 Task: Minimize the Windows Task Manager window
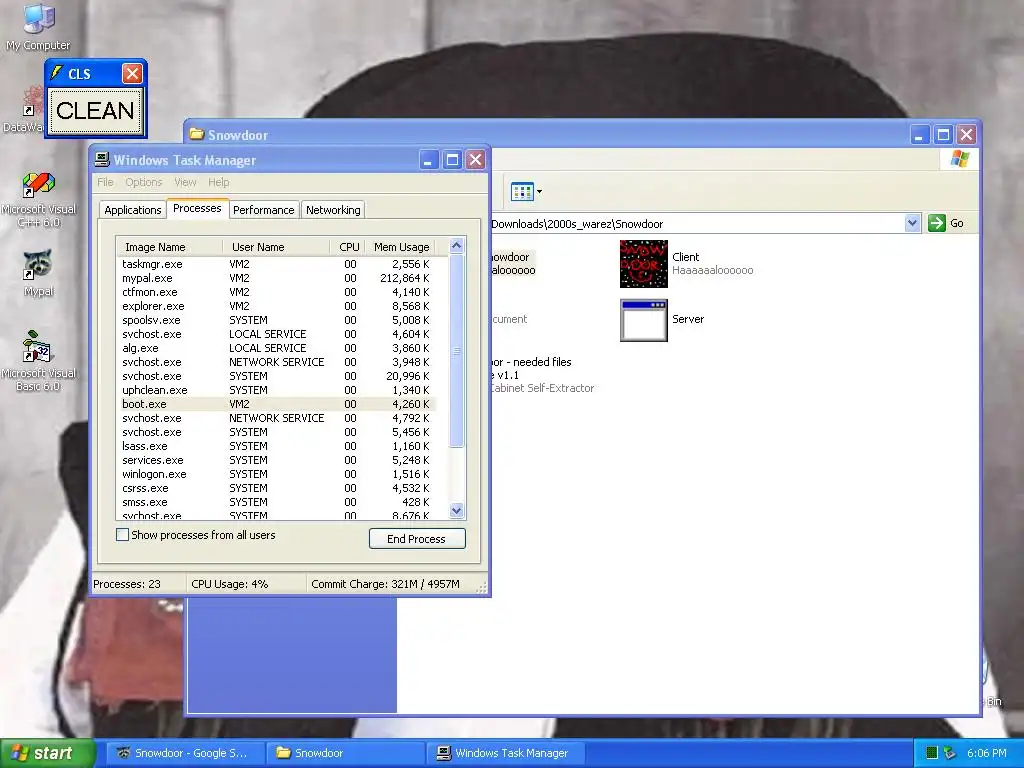point(428,160)
